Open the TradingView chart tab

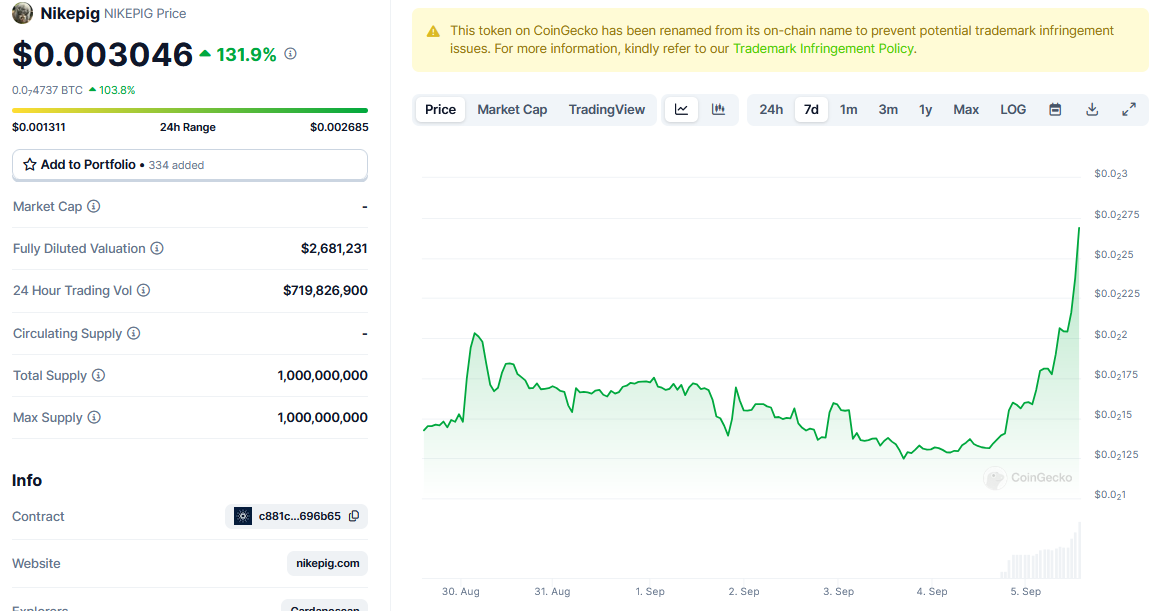pos(607,110)
